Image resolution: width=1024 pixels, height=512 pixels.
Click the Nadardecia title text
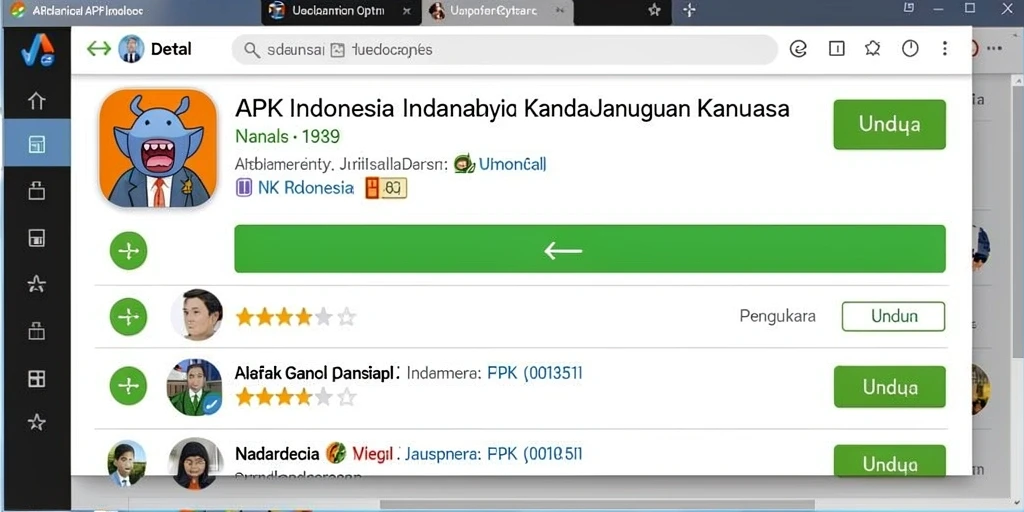click(x=277, y=453)
